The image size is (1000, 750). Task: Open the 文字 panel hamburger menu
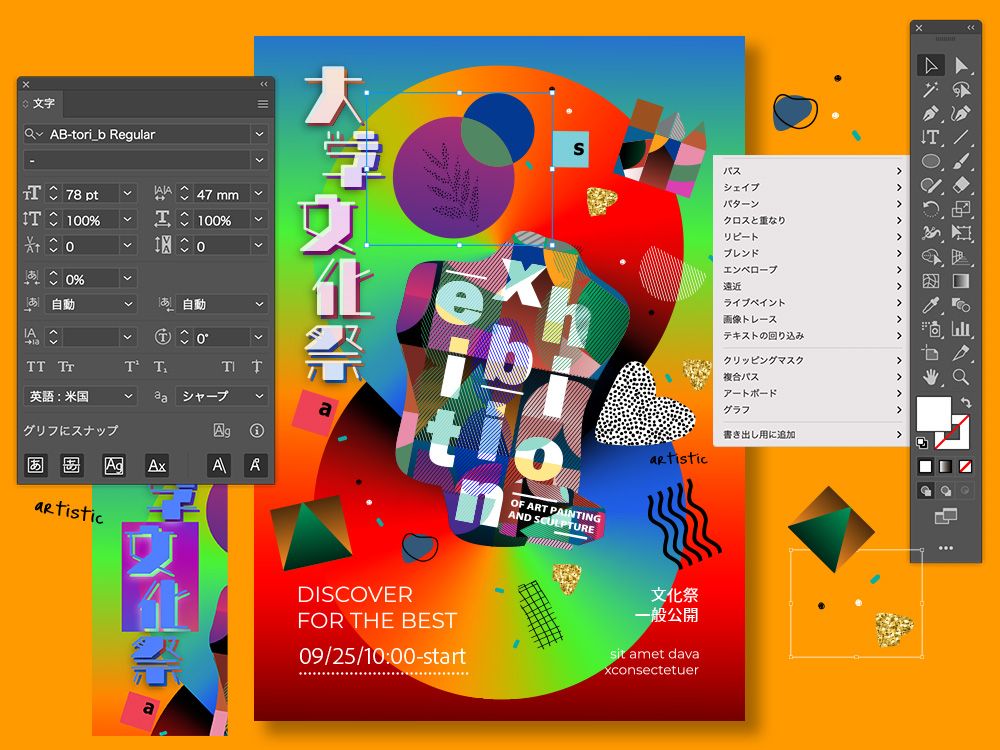[263, 104]
